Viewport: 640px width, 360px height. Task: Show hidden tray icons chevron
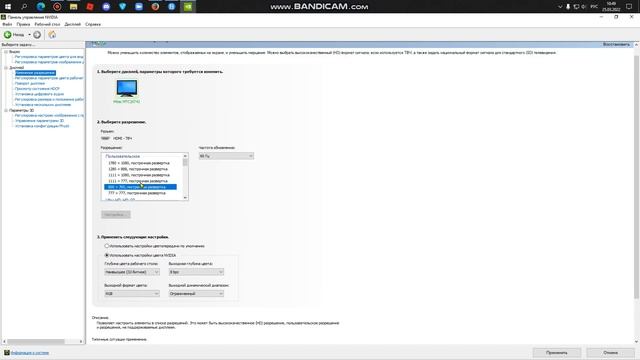point(560,7)
